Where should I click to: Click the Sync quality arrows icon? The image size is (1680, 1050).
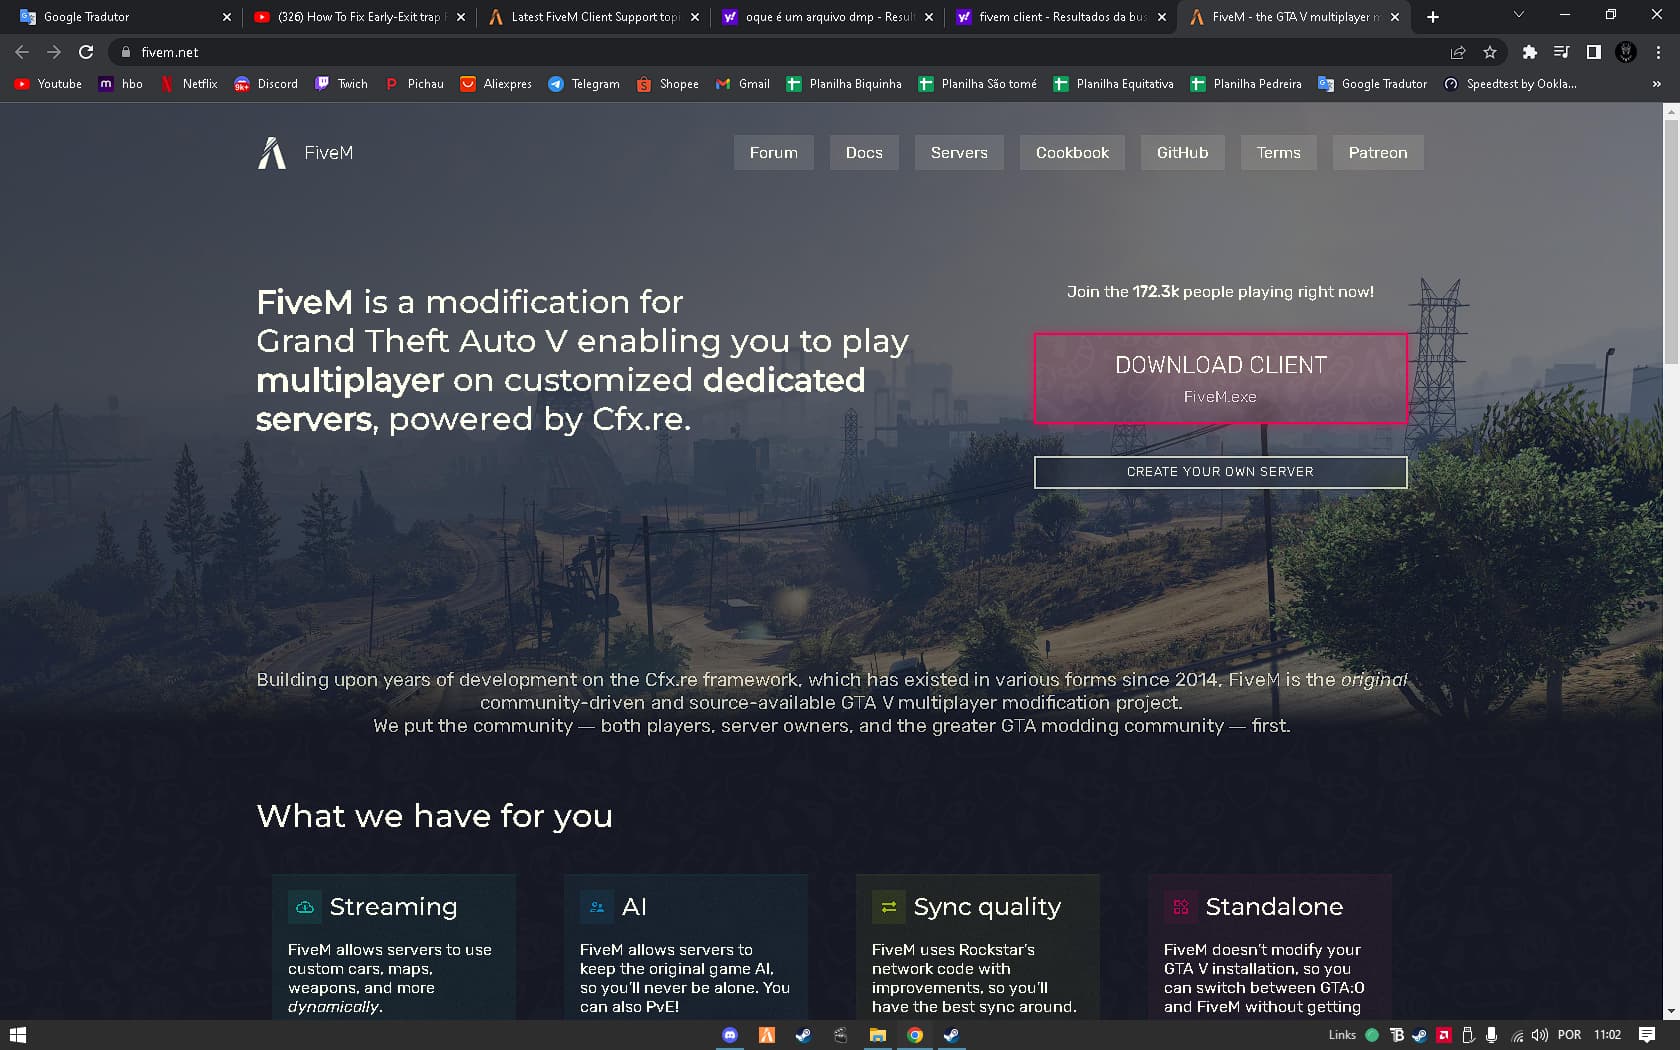(x=888, y=907)
